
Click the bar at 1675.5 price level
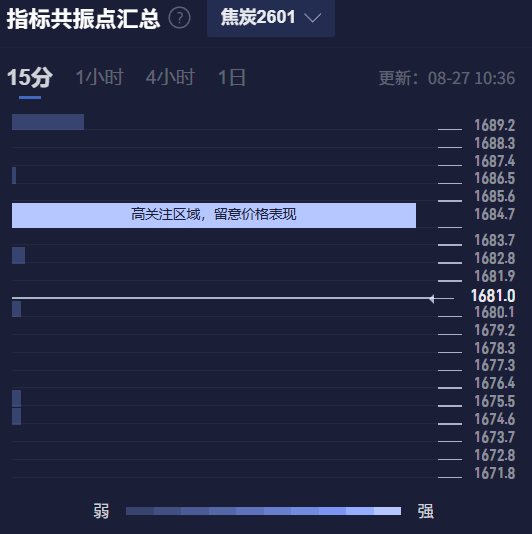[x=16, y=398]
